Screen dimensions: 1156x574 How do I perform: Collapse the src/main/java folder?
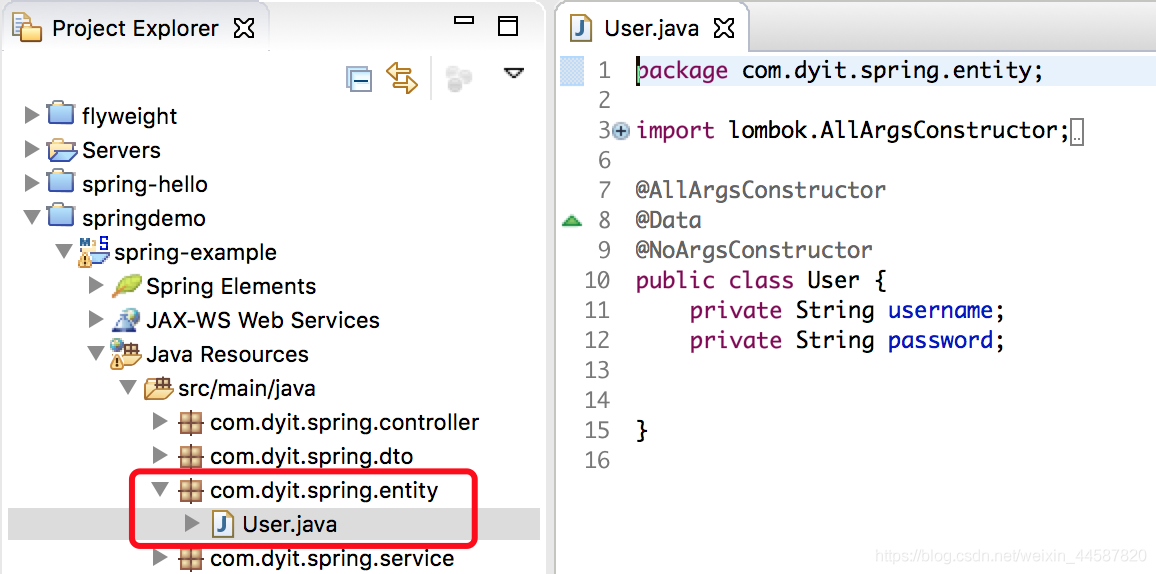coord(128,388)
